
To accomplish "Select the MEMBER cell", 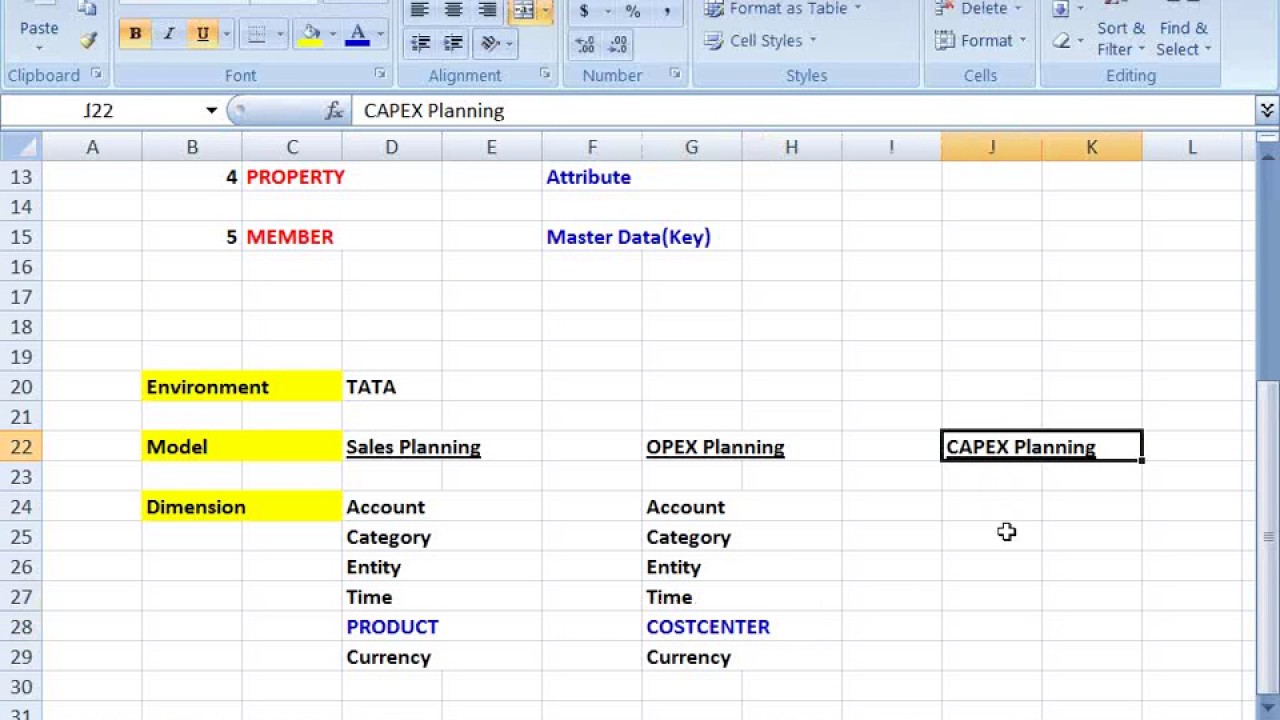I will pyautogui.click(x=292, y=237).
